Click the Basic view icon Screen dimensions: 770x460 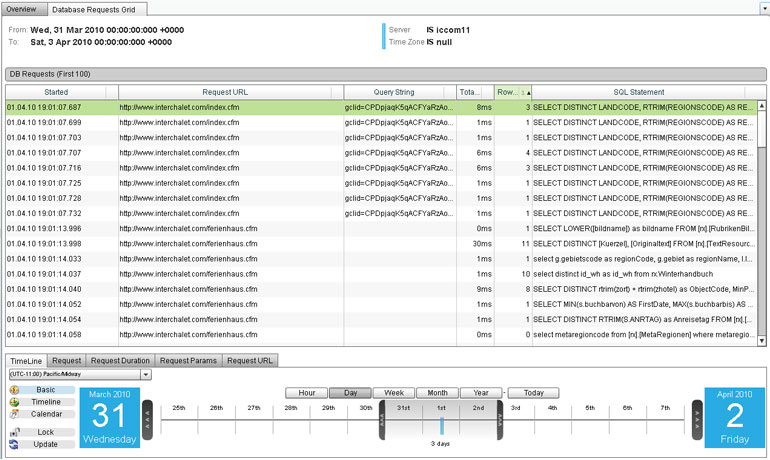(x=14, y=390)
